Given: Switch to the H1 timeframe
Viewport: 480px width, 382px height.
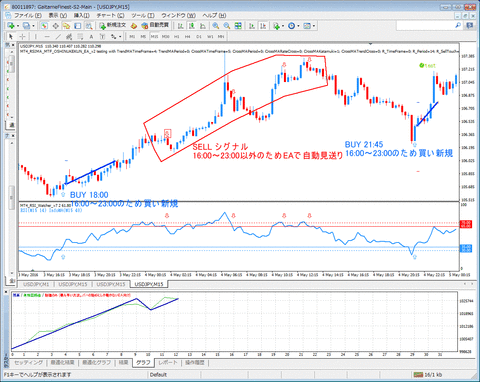Looking at the screenshot, I should pos(177,37).
